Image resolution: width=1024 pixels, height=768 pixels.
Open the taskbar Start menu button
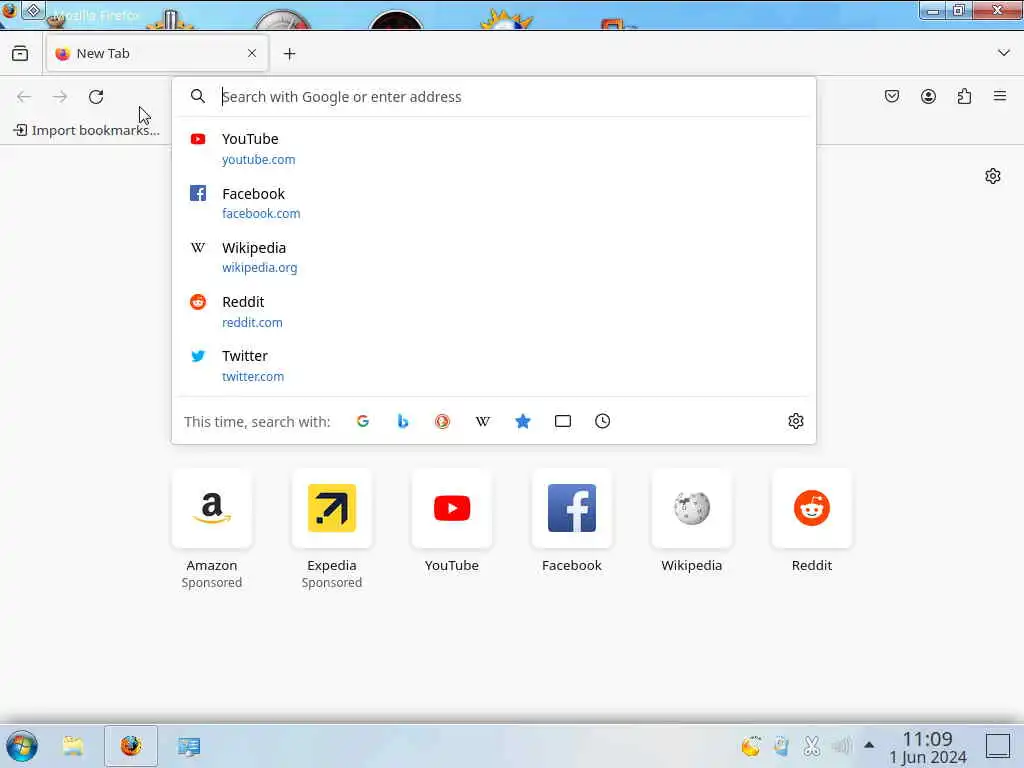pos(22,746)
